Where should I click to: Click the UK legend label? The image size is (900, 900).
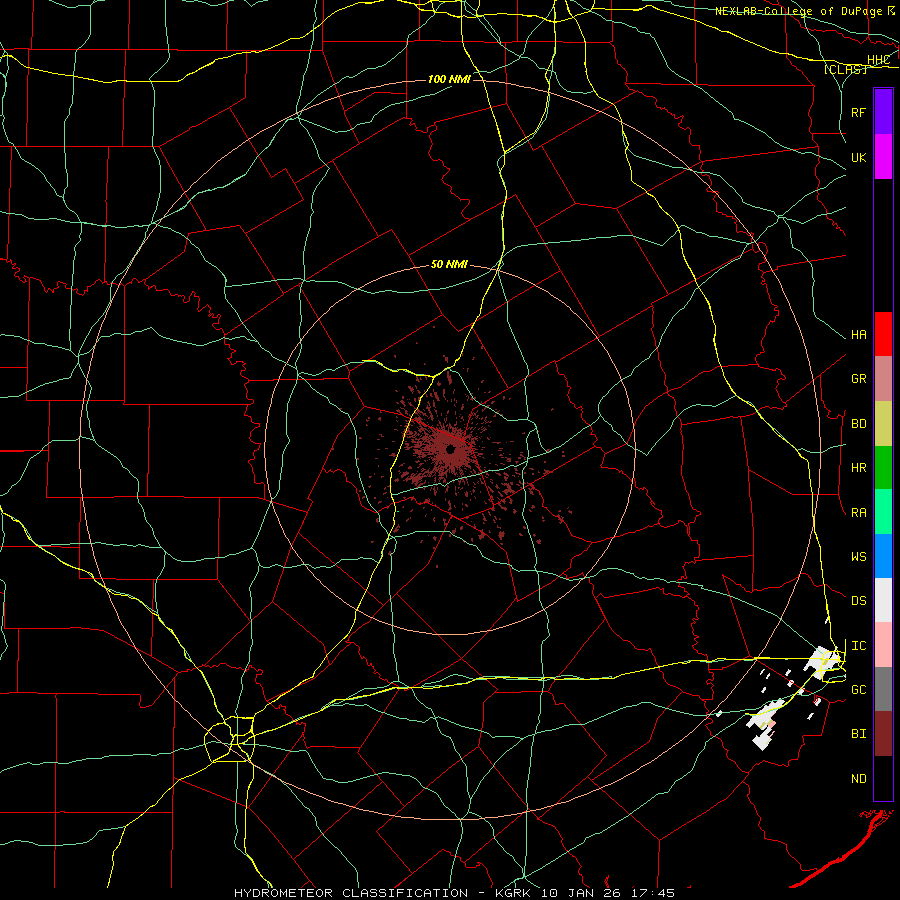(x=858, y=157)
